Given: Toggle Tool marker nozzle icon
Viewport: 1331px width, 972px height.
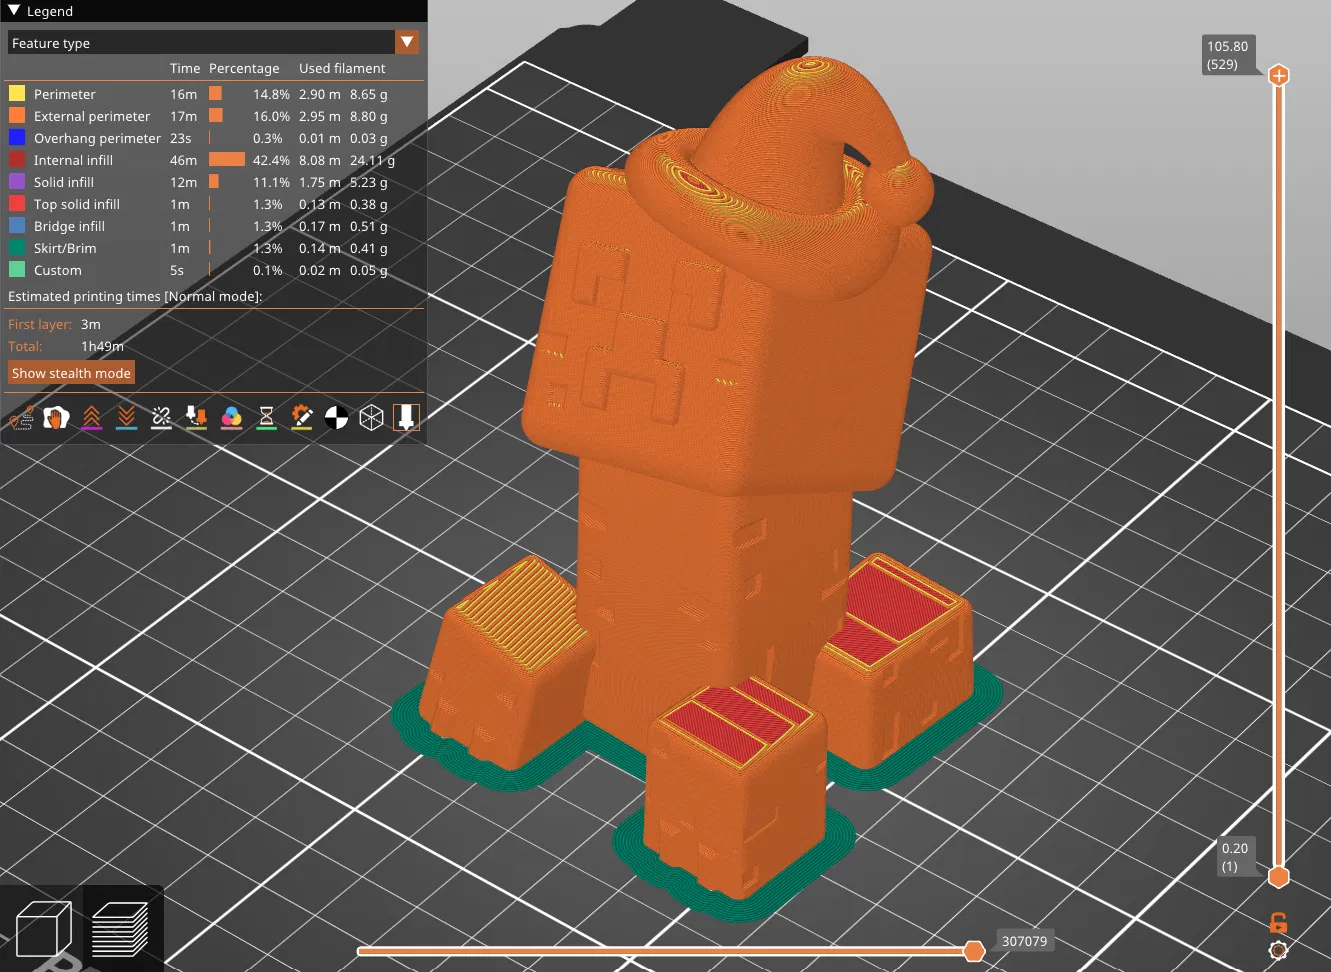Looking at the screenshot, I should pos(406,417).
